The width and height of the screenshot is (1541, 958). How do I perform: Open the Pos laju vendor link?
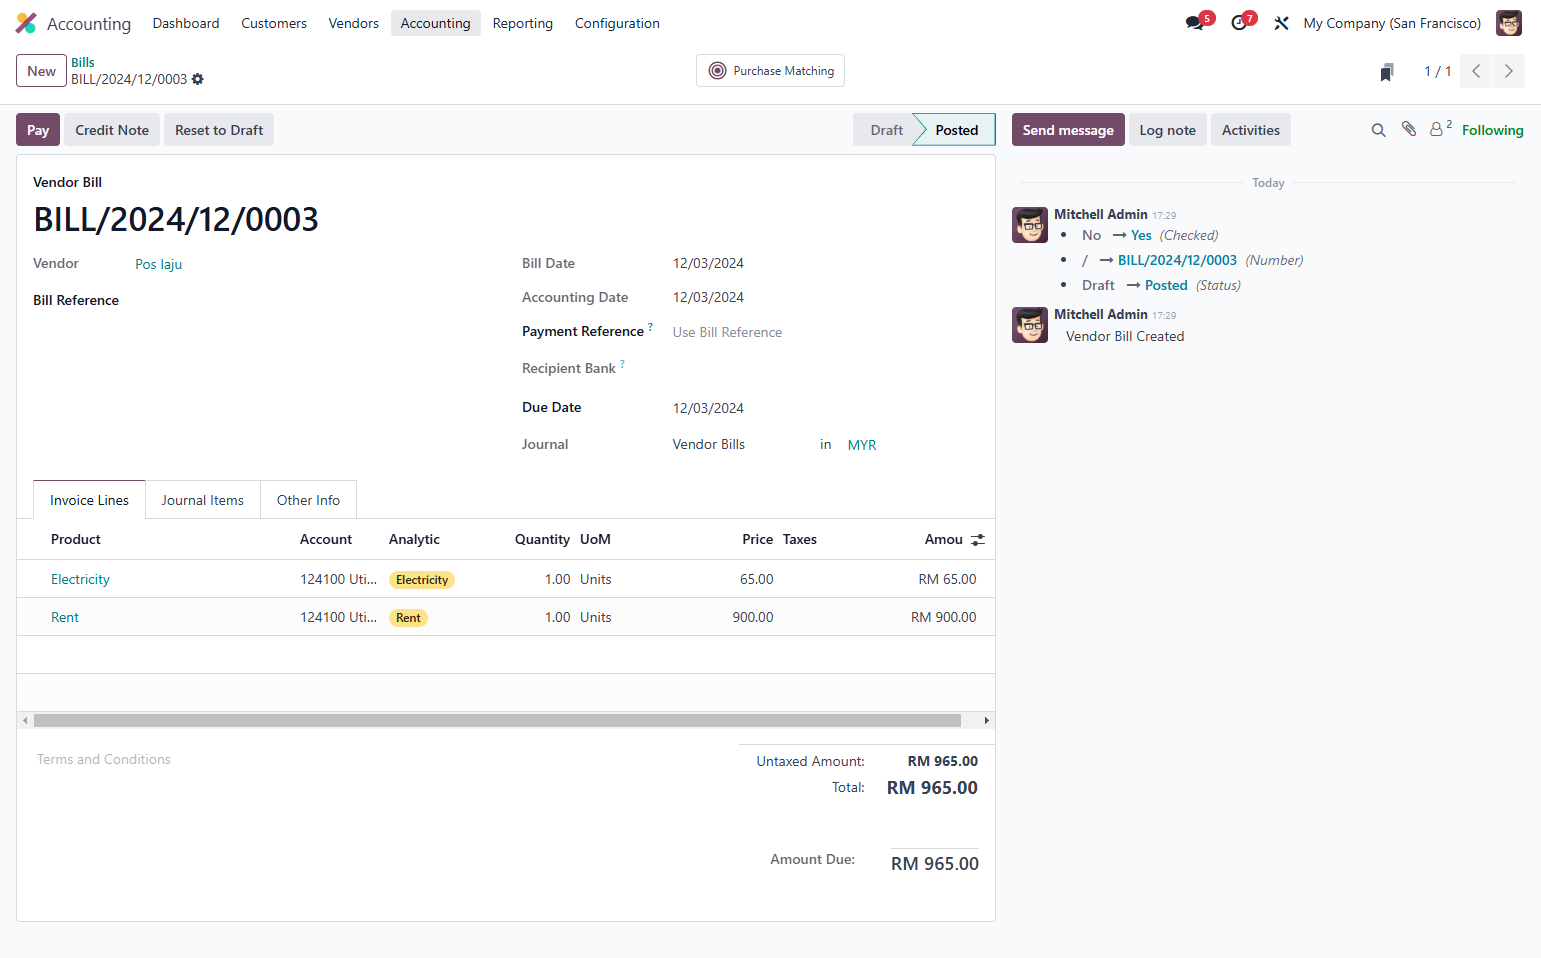click(x=159, y=264)
